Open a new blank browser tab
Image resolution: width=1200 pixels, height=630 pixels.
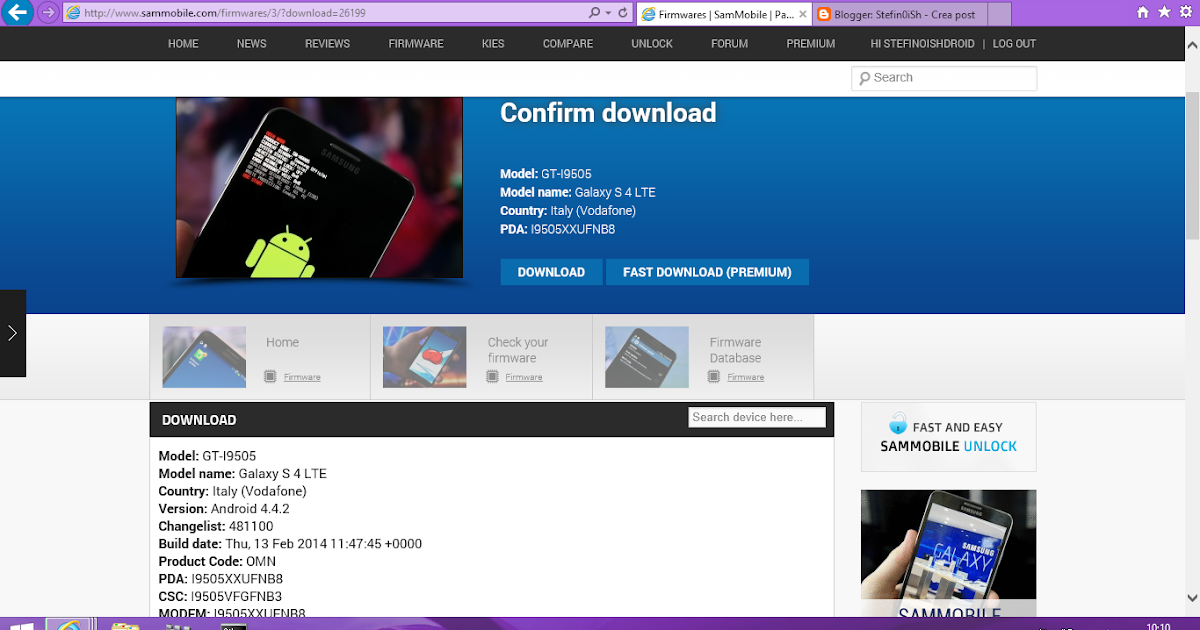[1001, 14]
